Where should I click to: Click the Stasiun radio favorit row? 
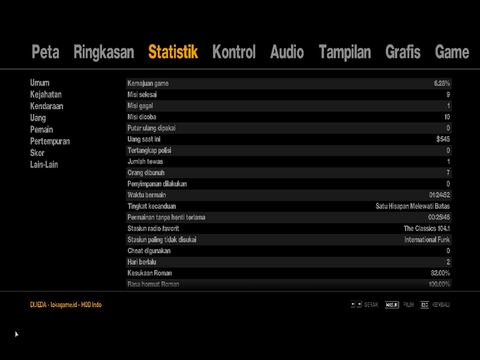click(x=289, y=228)
